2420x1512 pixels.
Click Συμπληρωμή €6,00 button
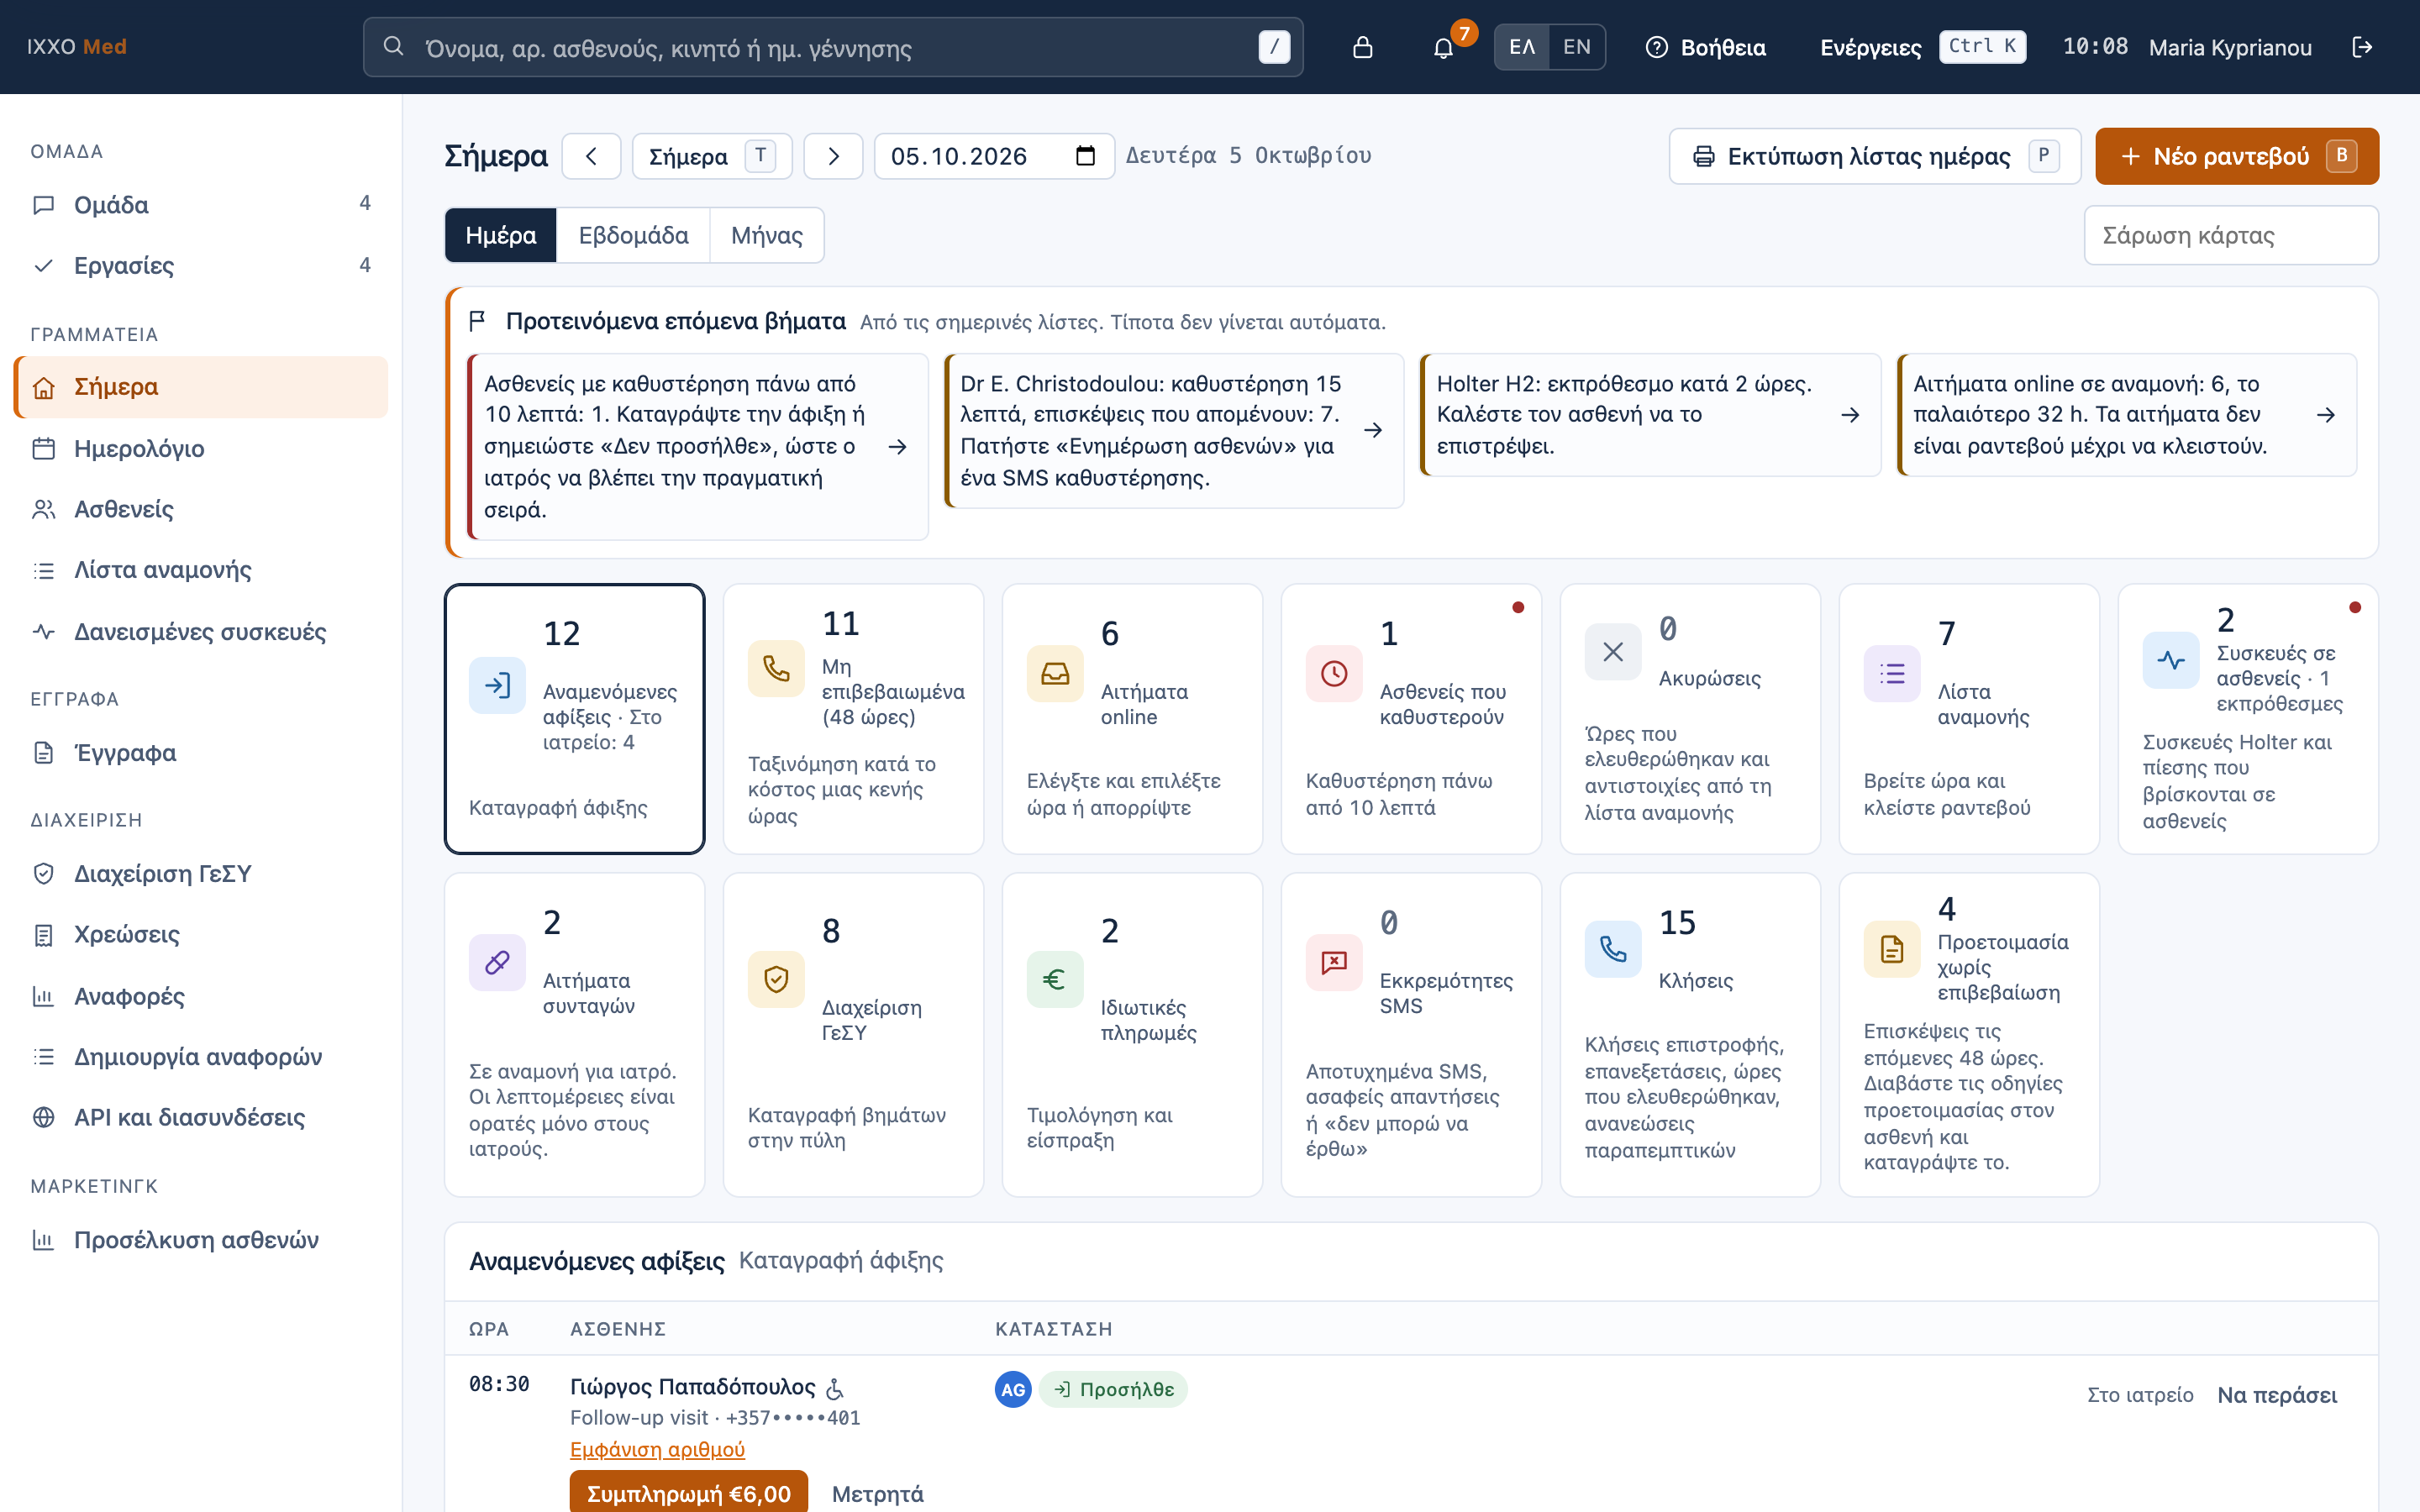[689, 1492]
